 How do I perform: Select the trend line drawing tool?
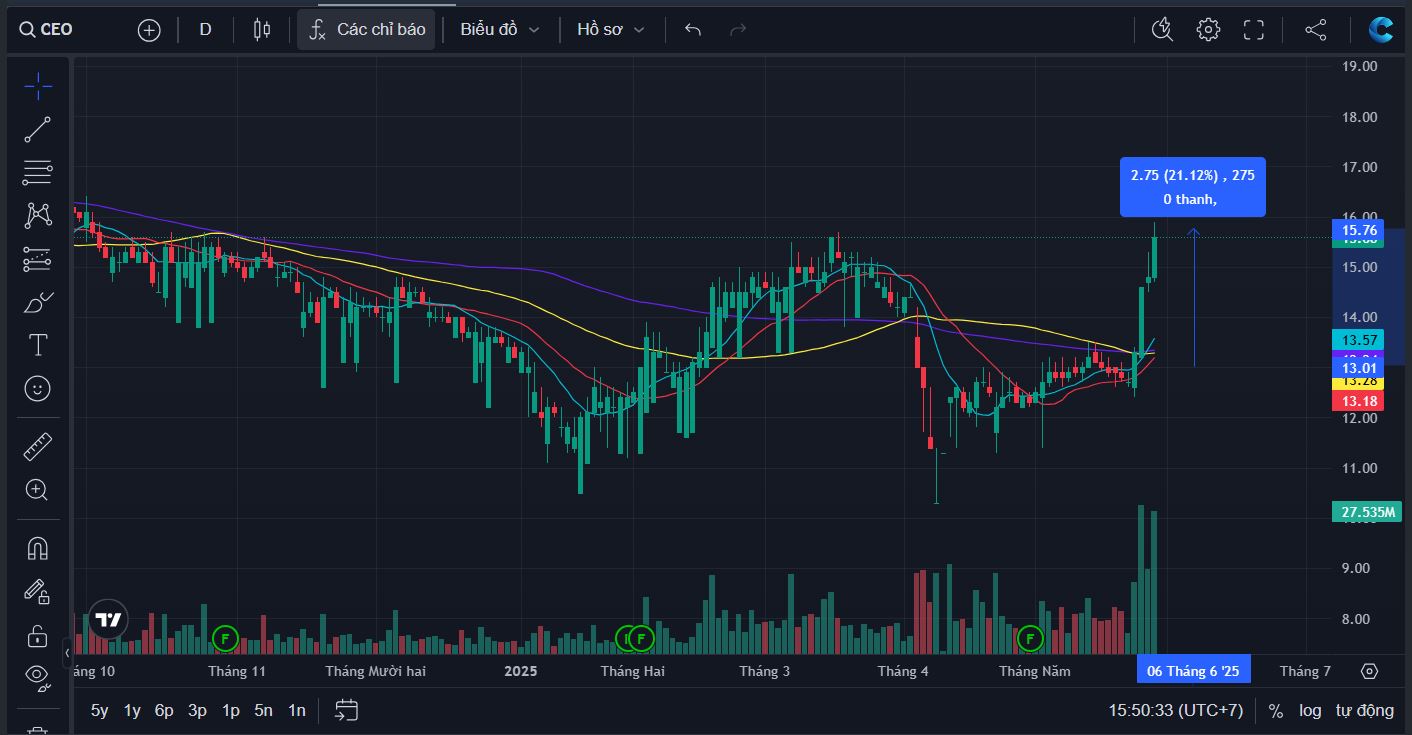tap(37, 129)
